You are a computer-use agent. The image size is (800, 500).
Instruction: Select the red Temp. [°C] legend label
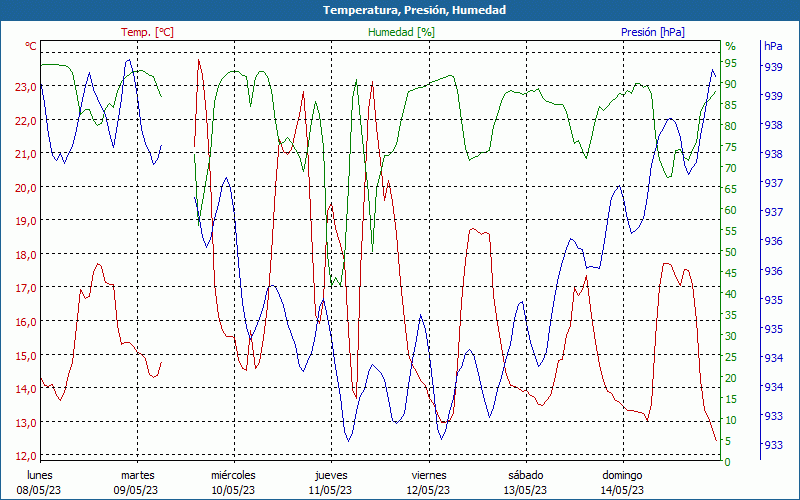(x=147, y=32)
